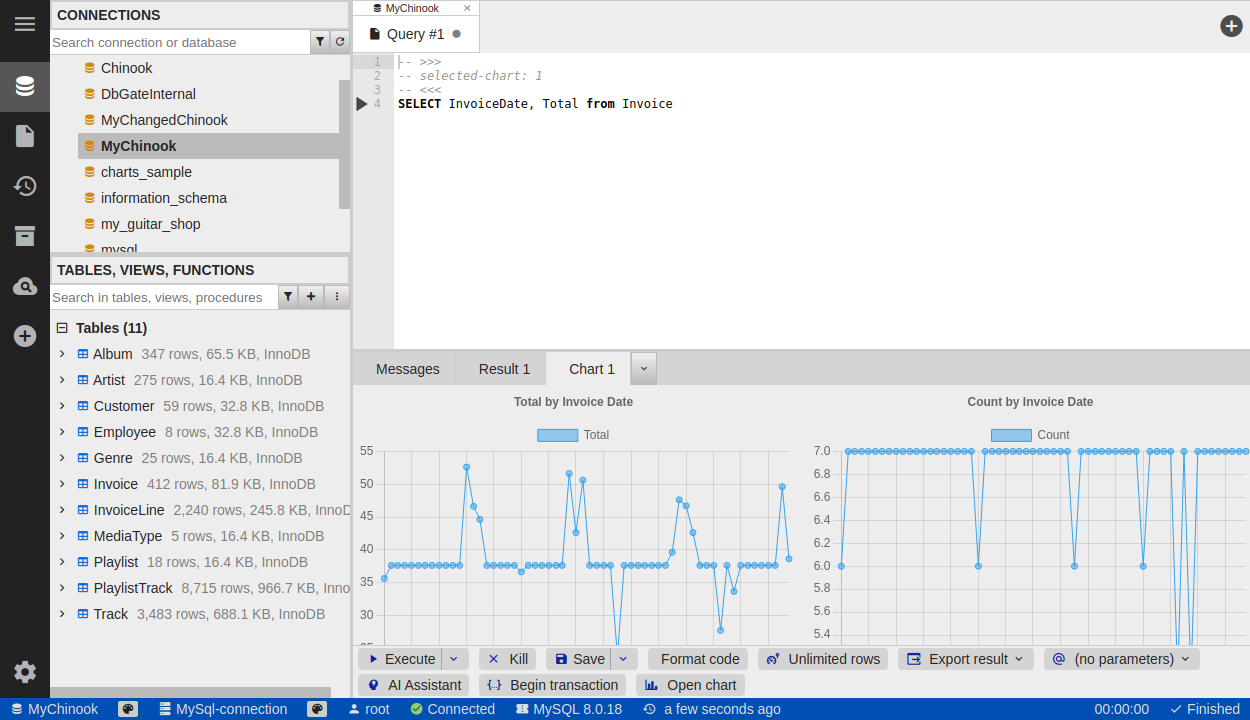Viewport: 1250px width, 720px height.
Task: Open the saved files sidebar icon
Action: coord(25,136)
